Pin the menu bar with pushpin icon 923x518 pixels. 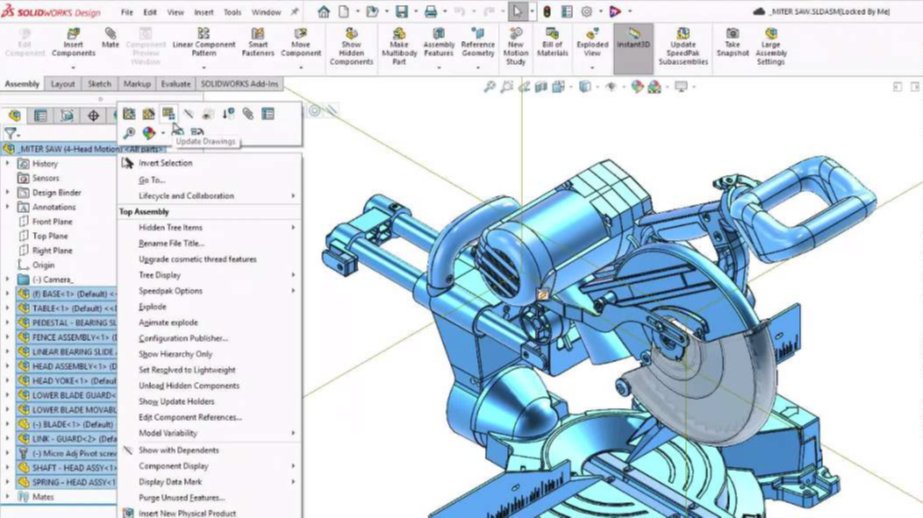coord(294,11)
